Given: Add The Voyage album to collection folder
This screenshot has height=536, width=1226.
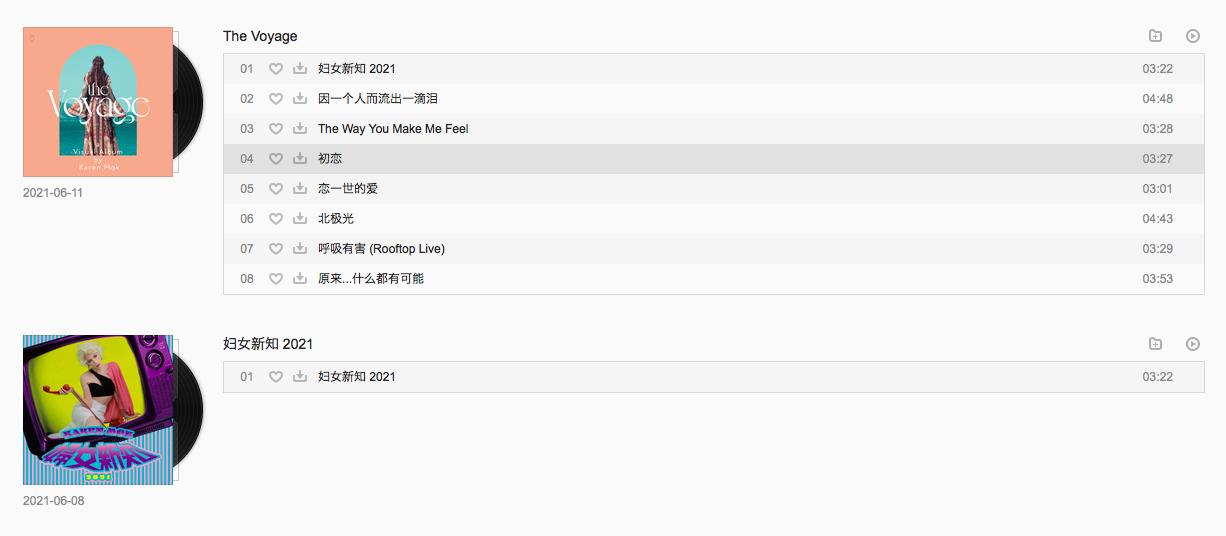Looking at the screenshot, I should click(1156, 36).
